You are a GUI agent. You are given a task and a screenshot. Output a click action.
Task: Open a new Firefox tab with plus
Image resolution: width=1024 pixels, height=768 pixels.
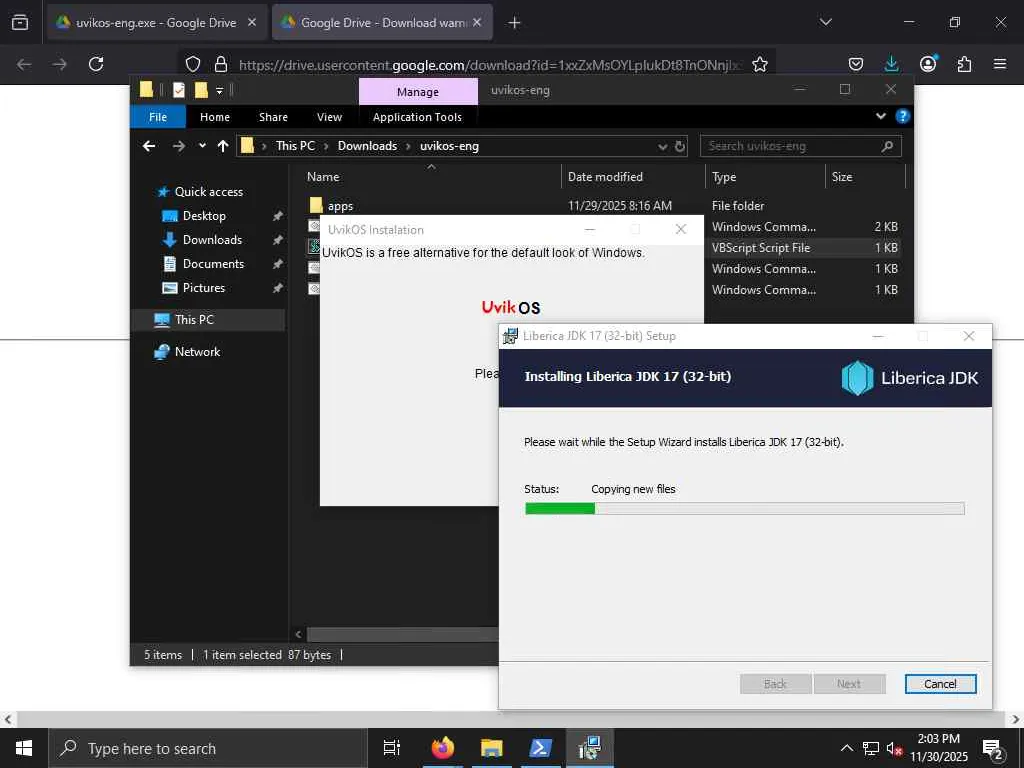[x=515, y=23]
